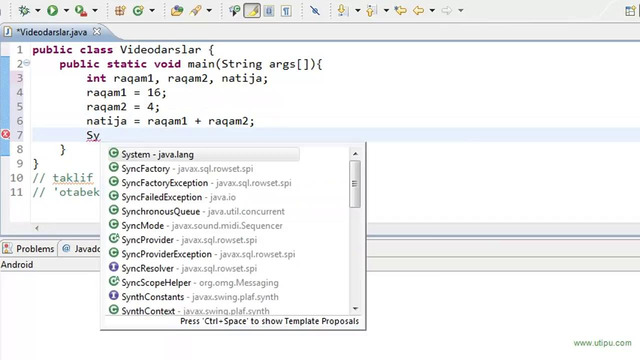
Task: Open the New Java Class dropdown arrow
Action: click(x=152, y=10)
